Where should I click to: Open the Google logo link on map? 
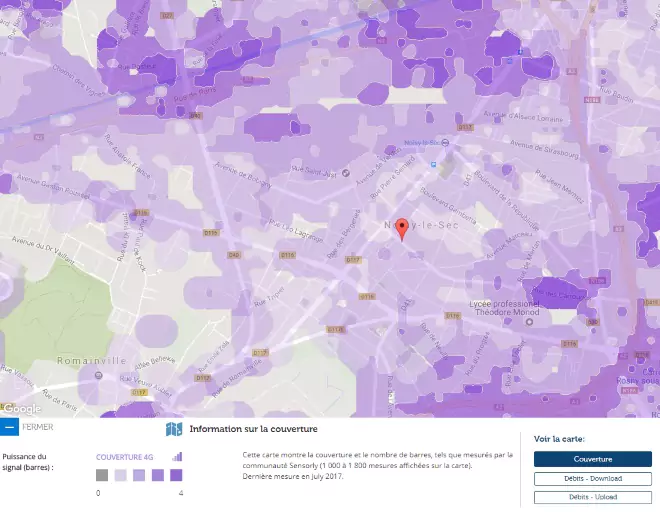(22, 409)
